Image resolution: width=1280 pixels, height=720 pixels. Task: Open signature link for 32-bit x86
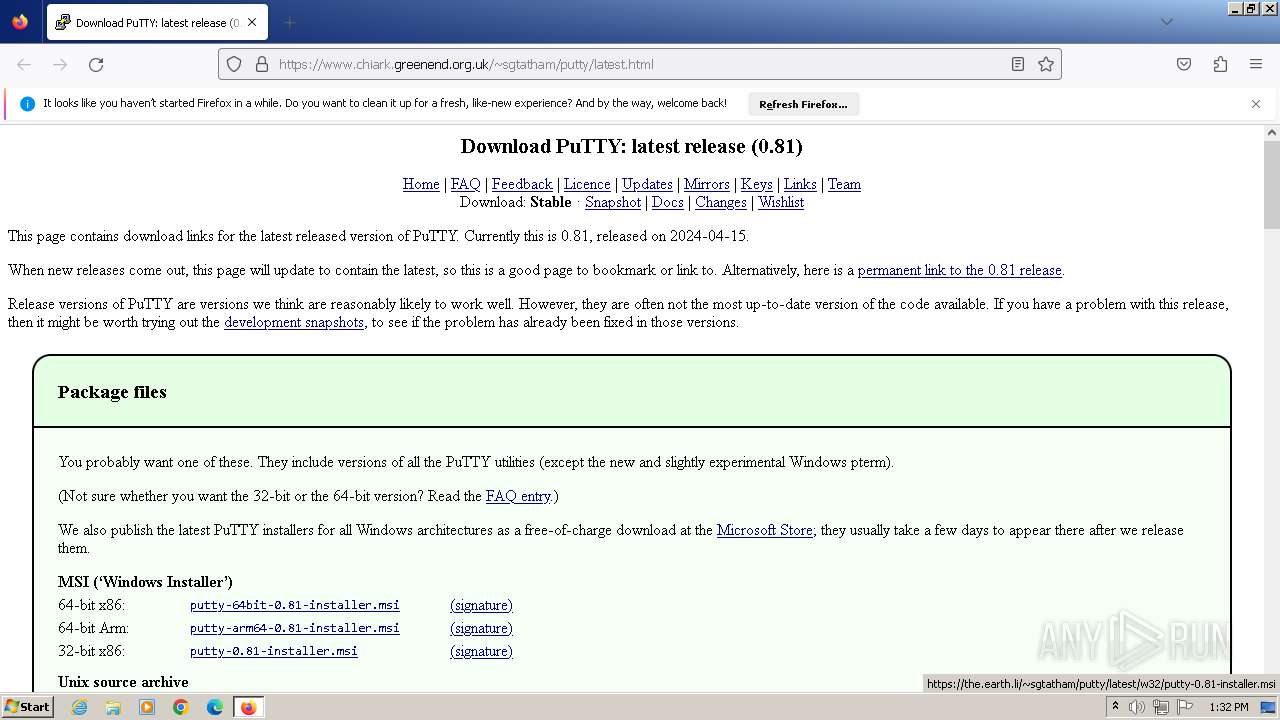tap(481, 651)
